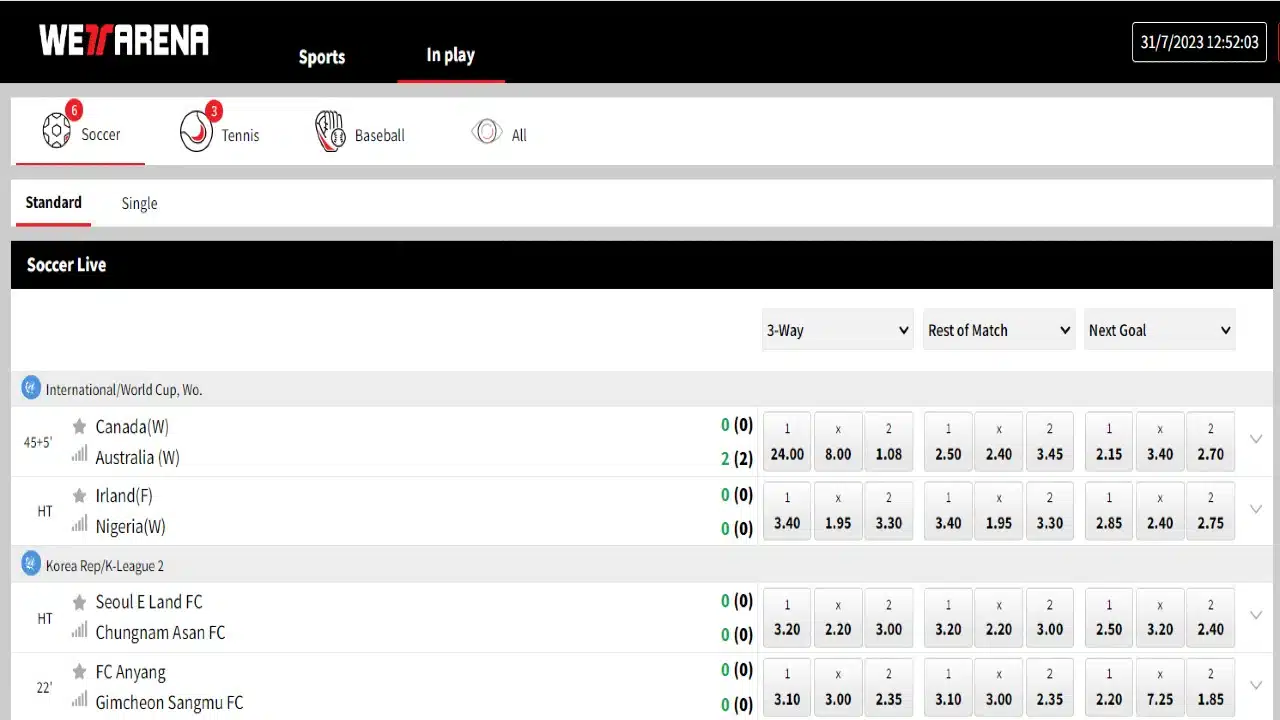Screen dimensions: 1280x720
Task: Open stats bars icon for Chungnam Asan FC
Action: (x=79, y=631)
